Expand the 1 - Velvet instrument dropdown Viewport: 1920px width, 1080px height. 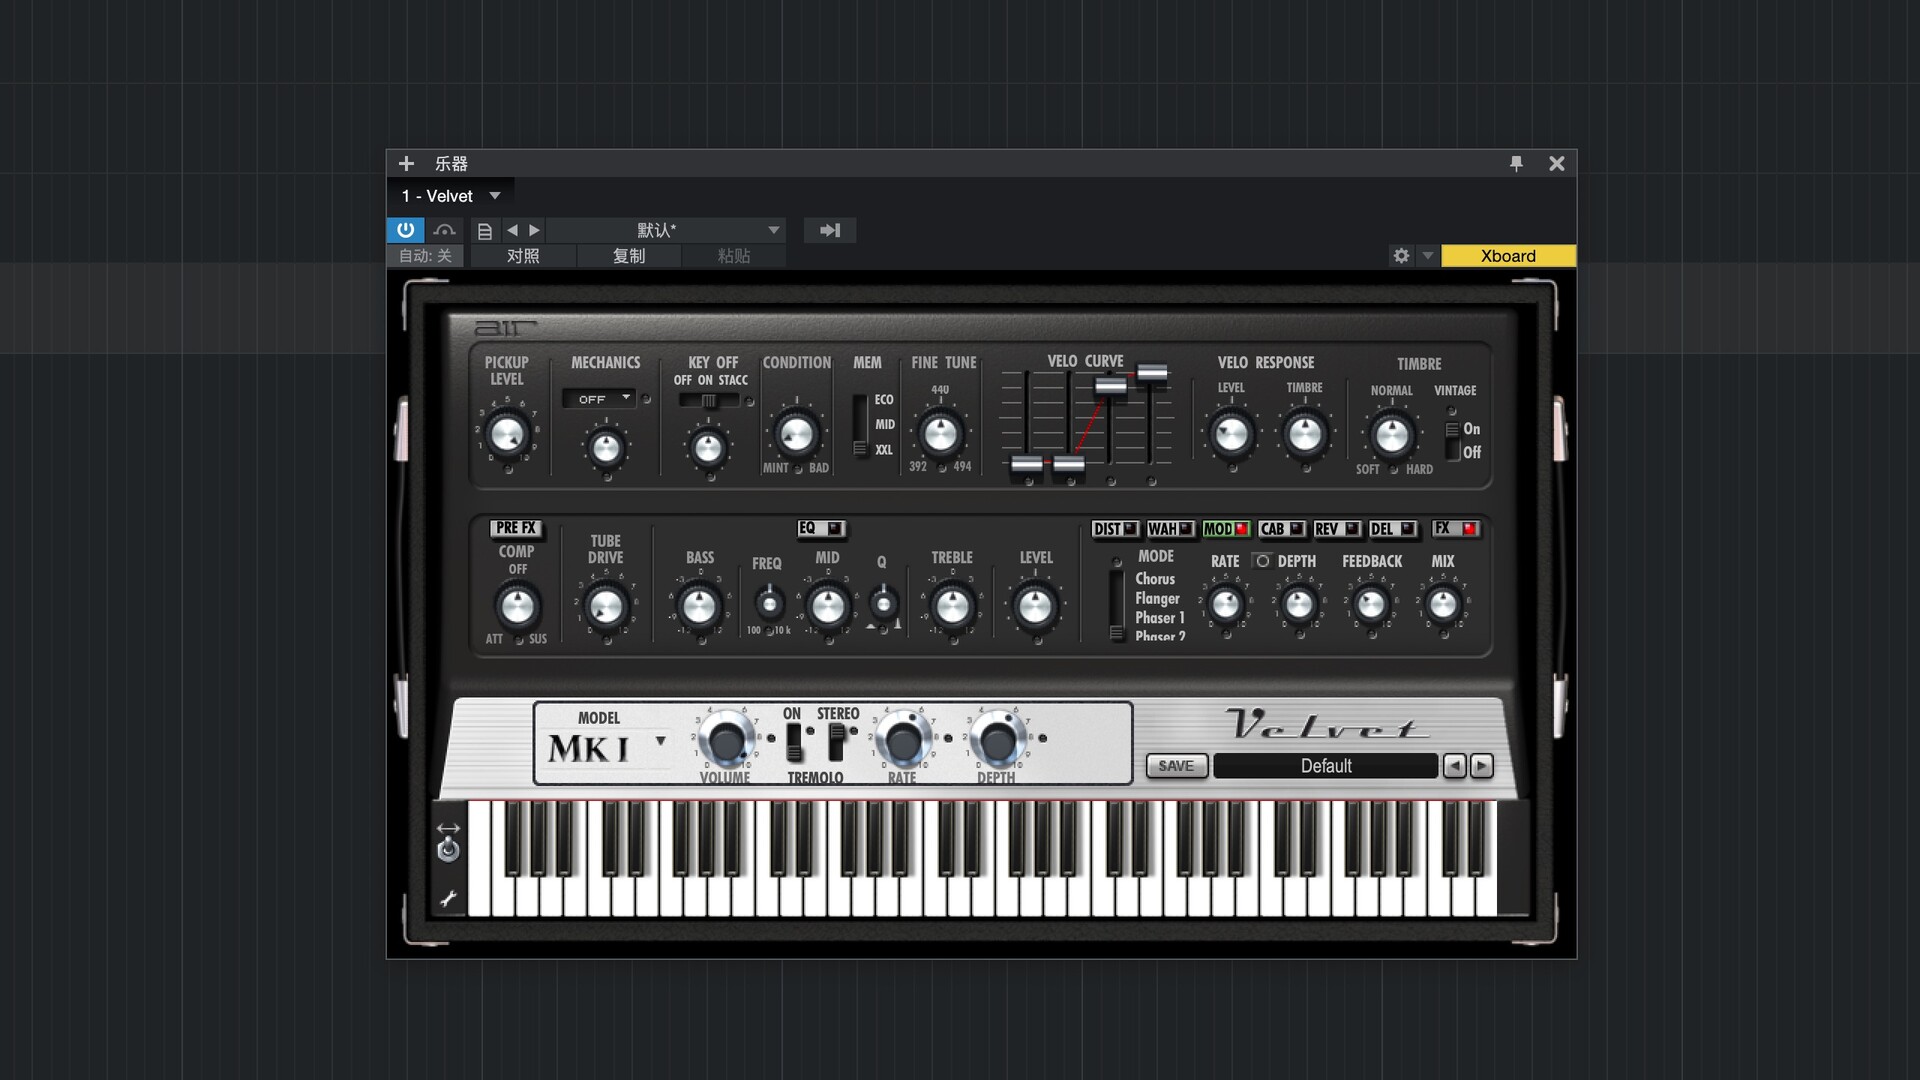(x=494, y=196)
